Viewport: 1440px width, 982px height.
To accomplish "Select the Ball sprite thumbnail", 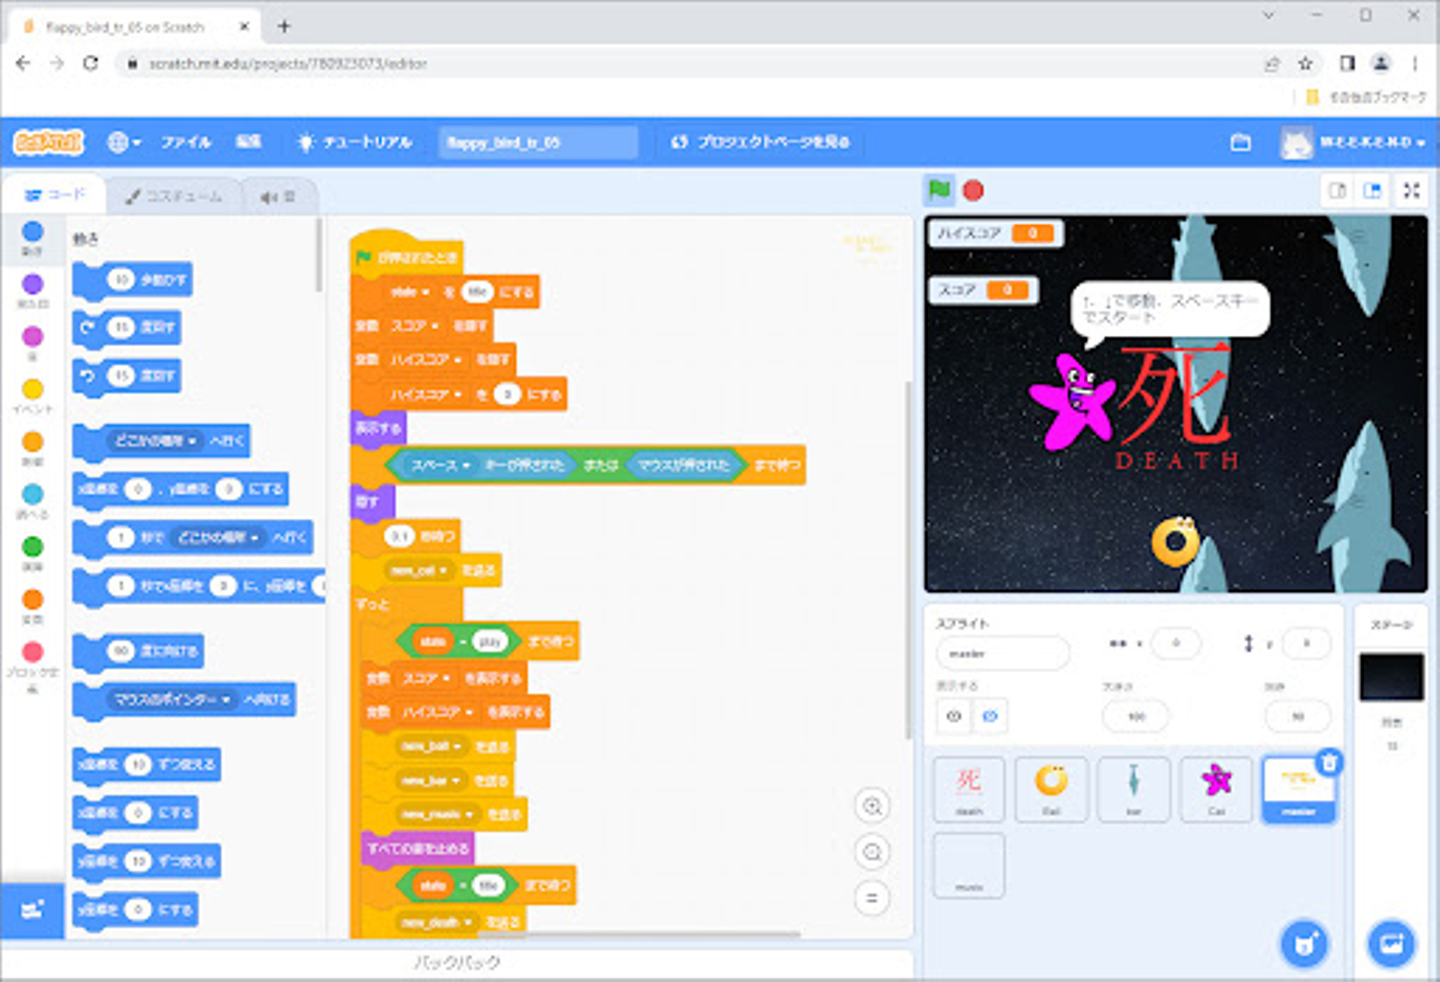I will pos(1051,789).
